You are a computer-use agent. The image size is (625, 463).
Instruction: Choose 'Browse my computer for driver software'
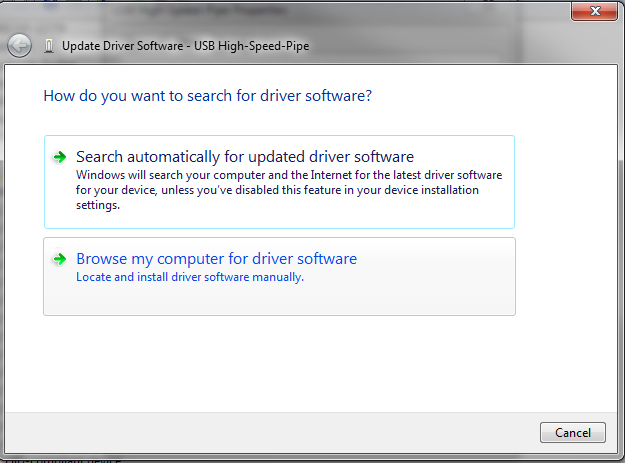pyautogui.click(x=216, y=259)
